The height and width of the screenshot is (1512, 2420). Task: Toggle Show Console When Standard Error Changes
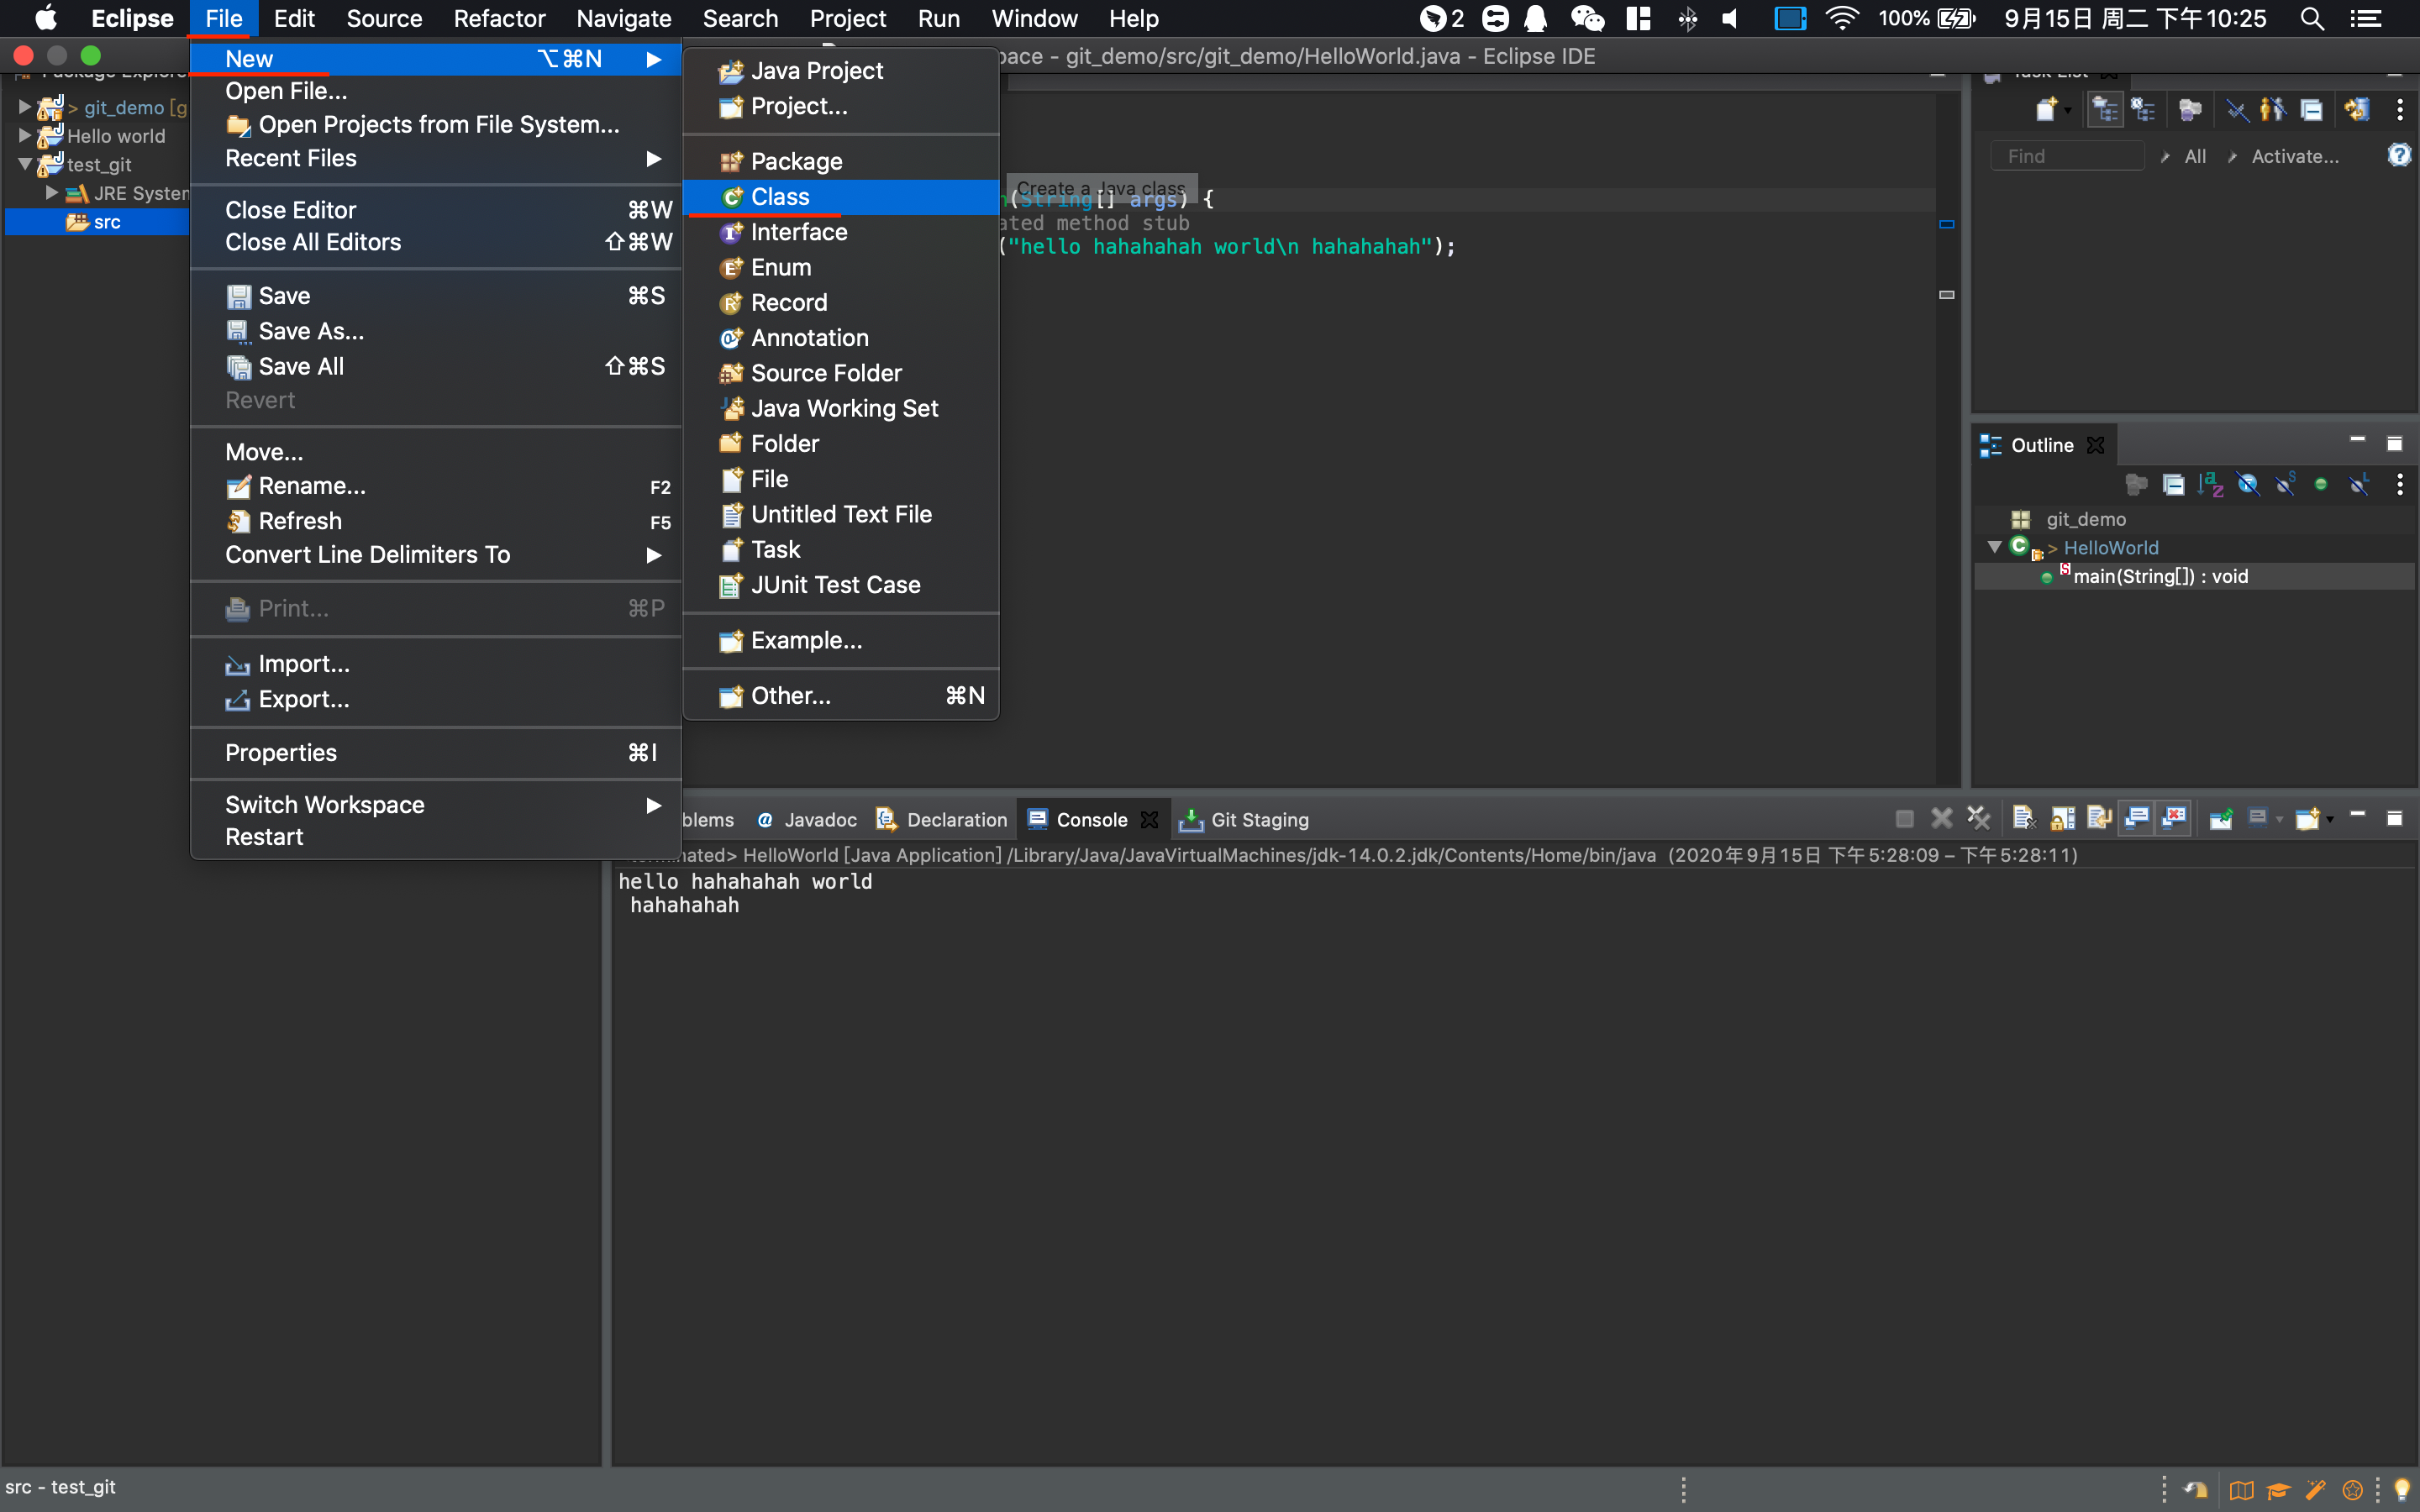tap(2174, 819)
